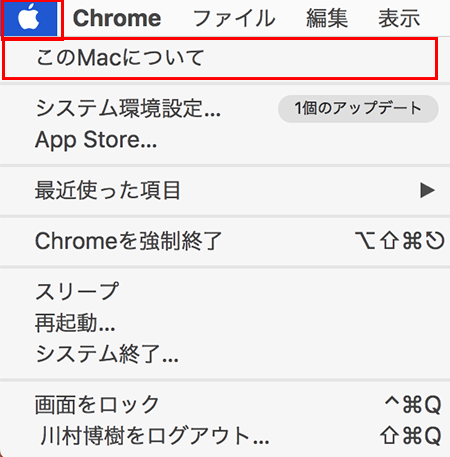Open the Chrome application menu

(117, 18)
